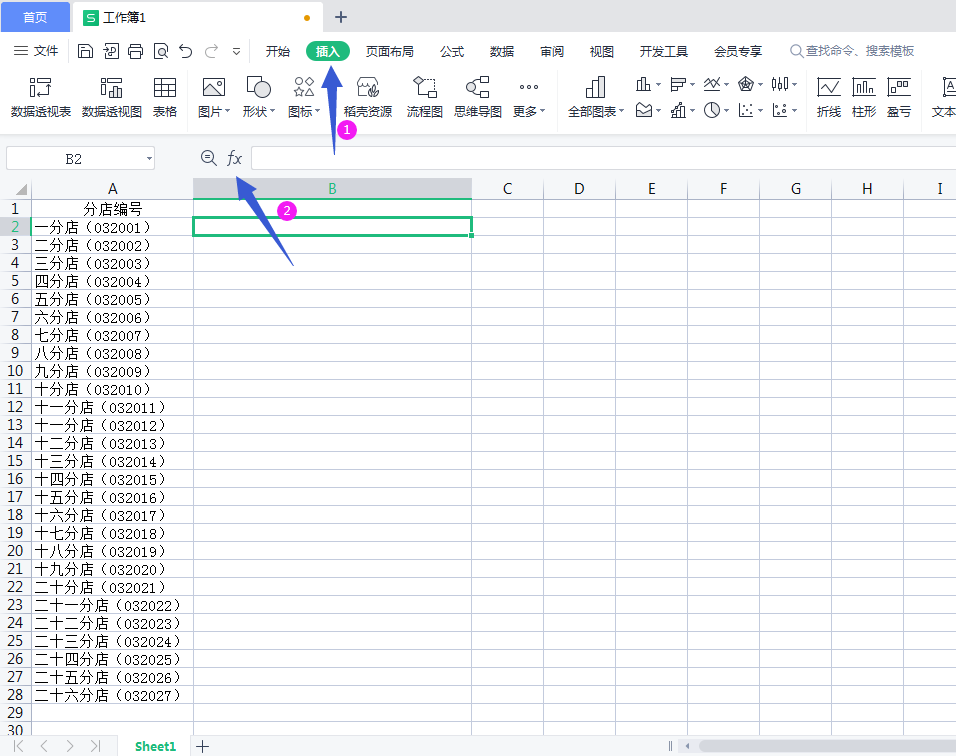Screen dimensions: 956x756
Task: Expand the Name Box dropdown arrow
Action: (x=149, y=159)
